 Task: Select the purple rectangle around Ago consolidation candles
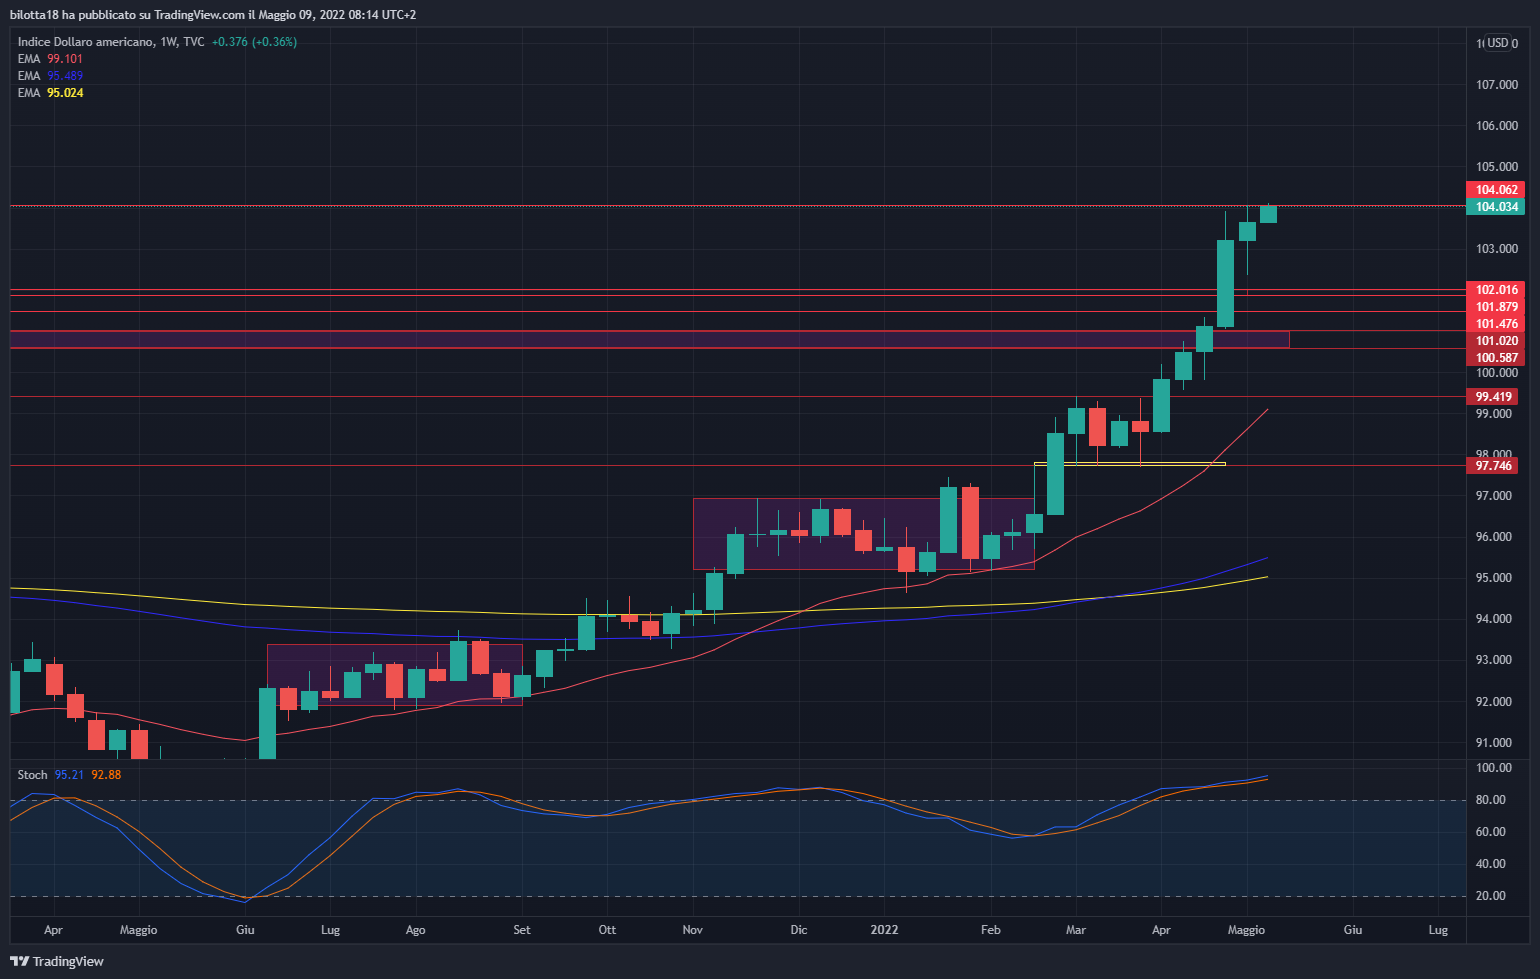pyautogui.click(x=394, y=674)
